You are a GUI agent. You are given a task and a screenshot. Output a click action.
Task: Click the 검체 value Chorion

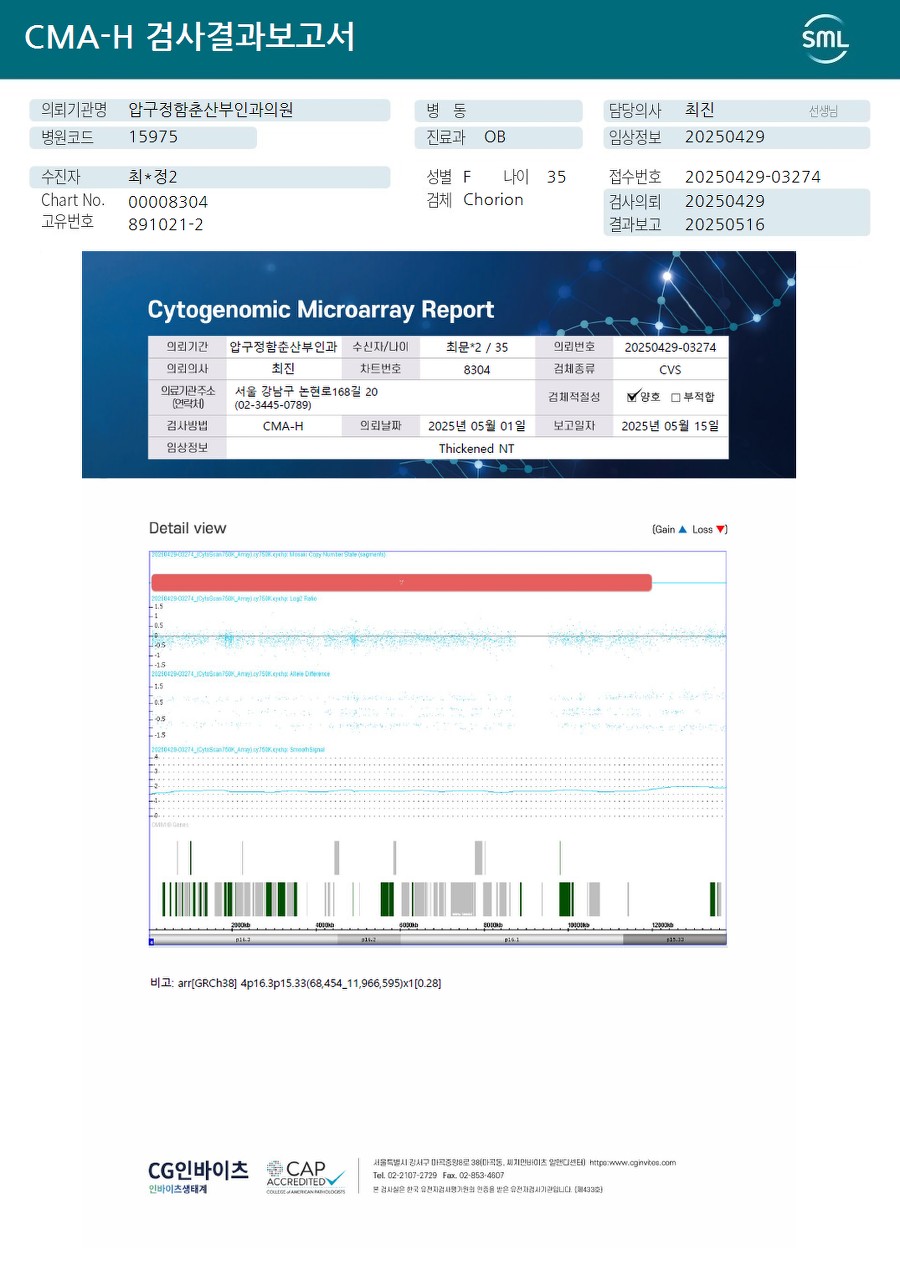(x=493, y=200)
